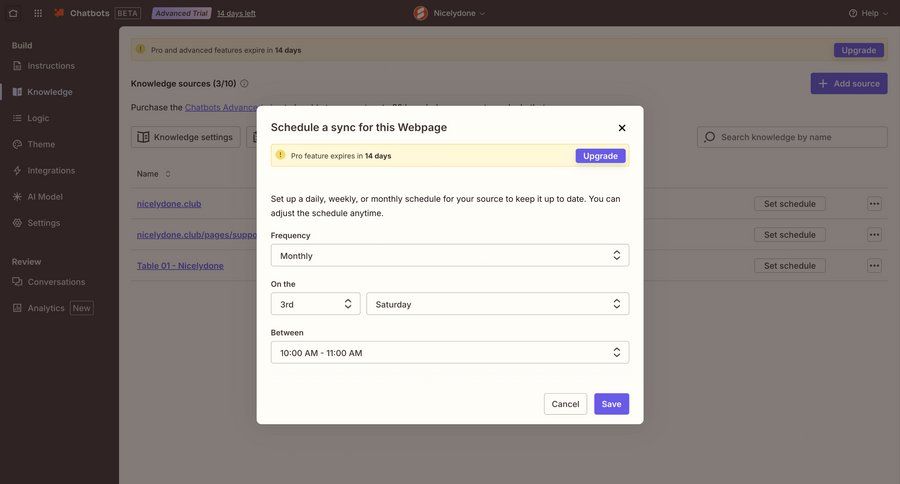Click the Logic list icon in sidebar
Screen dimensions: 900x484
point(17,118)
